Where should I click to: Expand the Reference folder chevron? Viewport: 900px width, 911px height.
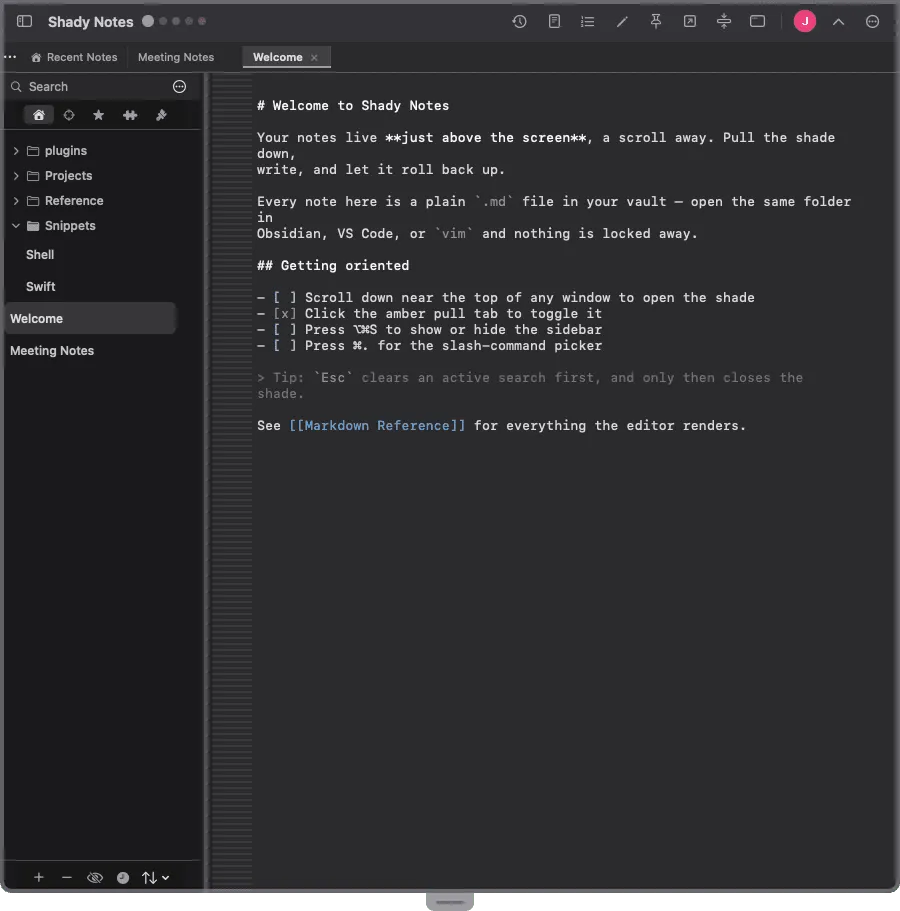pos(16,201)
